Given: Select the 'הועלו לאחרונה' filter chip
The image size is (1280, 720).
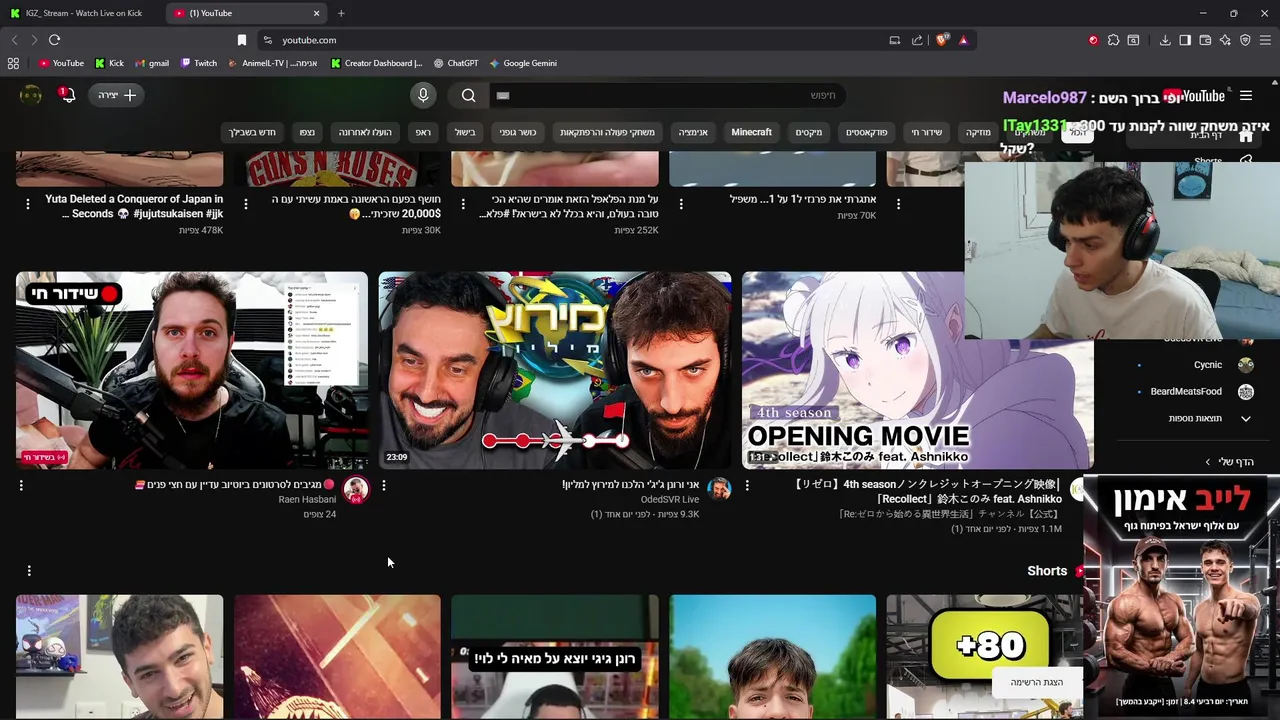Looking at the screenshot, I should (364, 132).
